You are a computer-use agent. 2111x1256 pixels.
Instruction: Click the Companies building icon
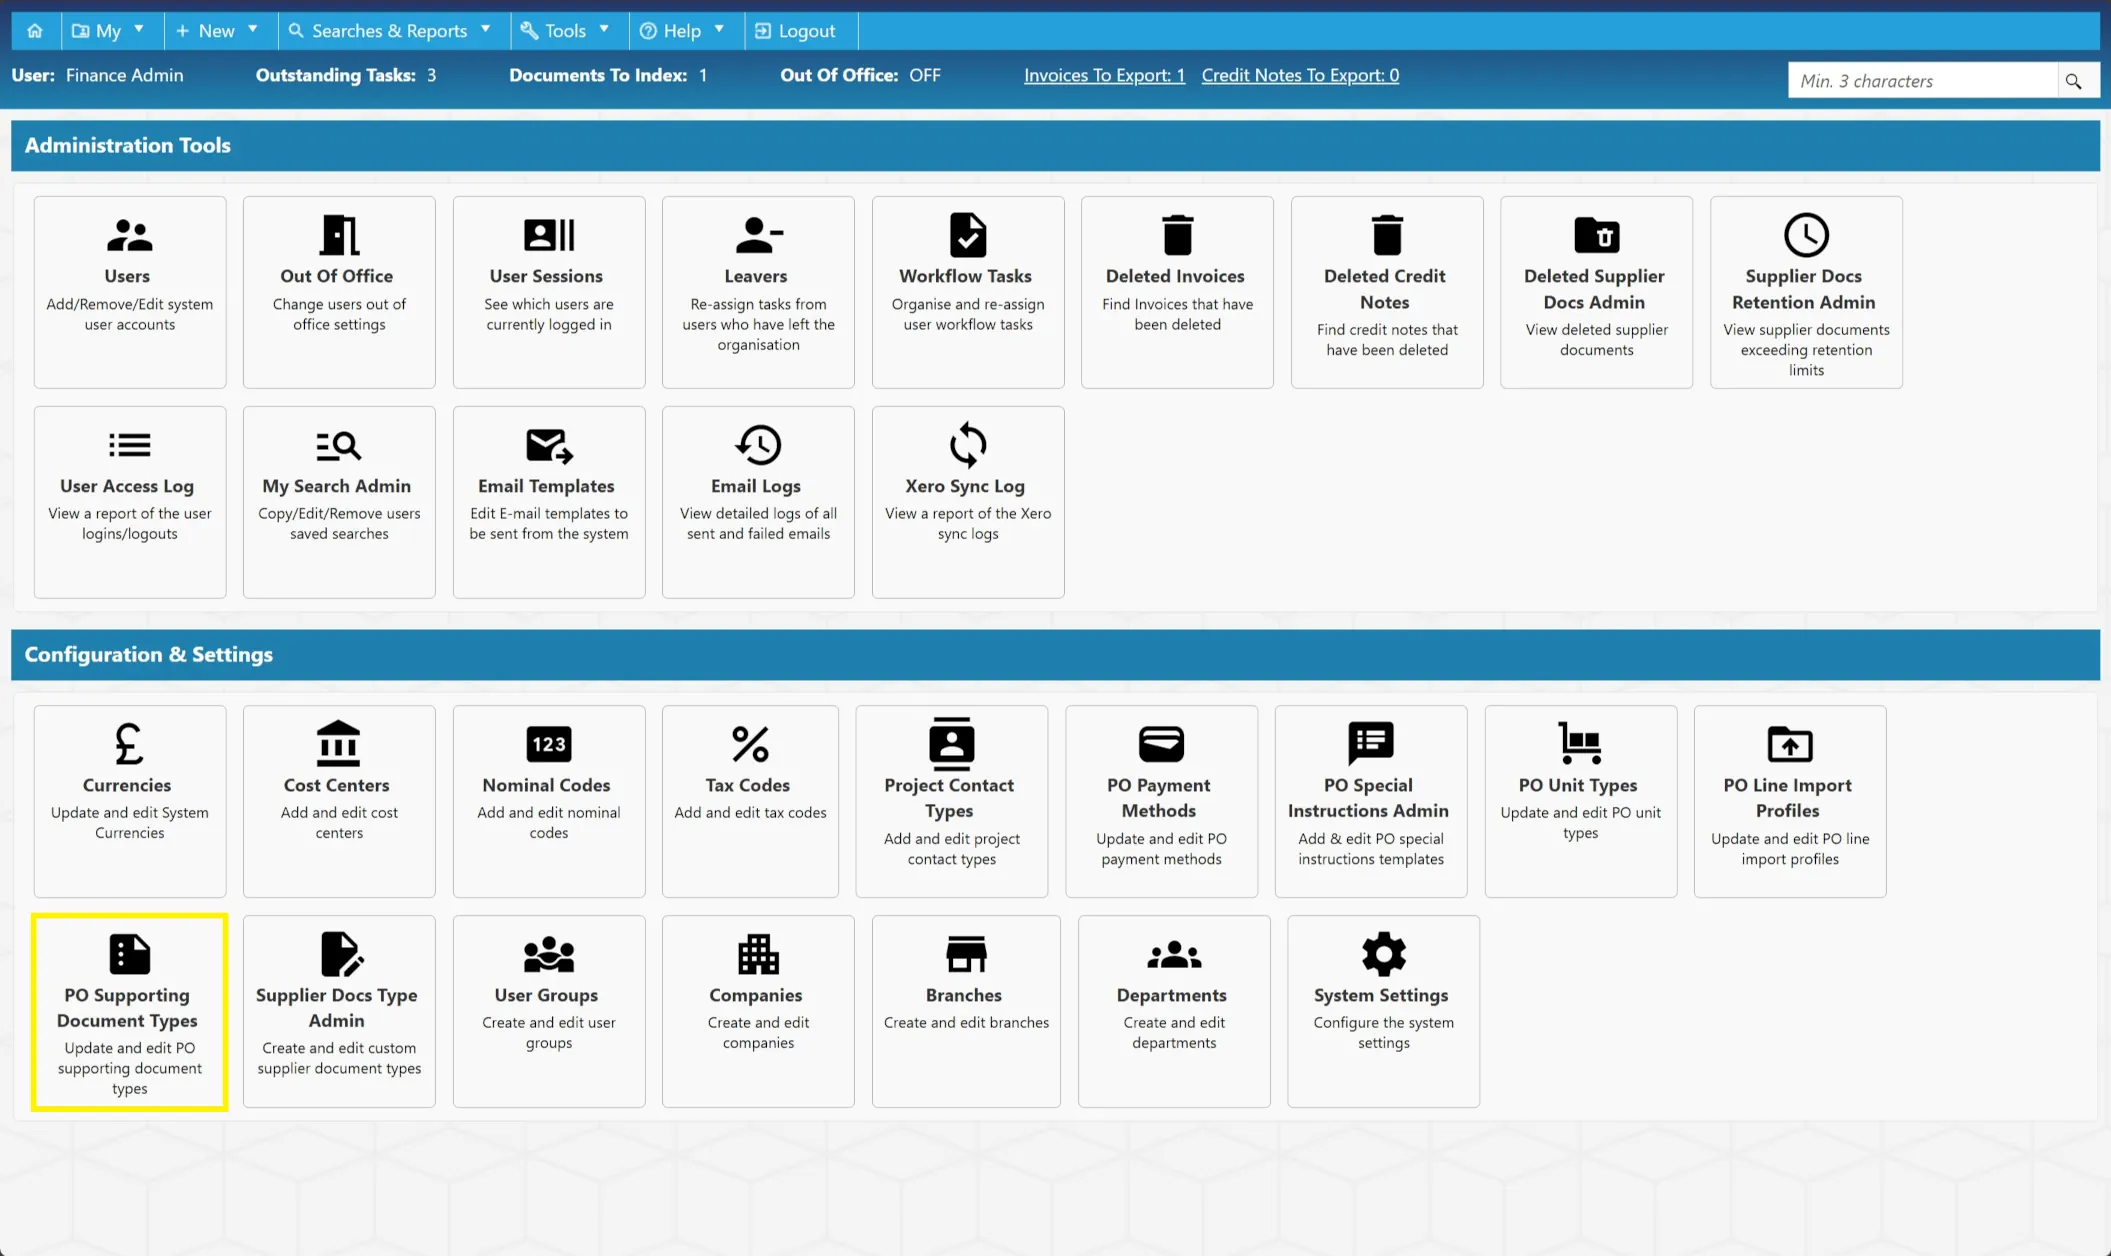click(x=758, y=954)
